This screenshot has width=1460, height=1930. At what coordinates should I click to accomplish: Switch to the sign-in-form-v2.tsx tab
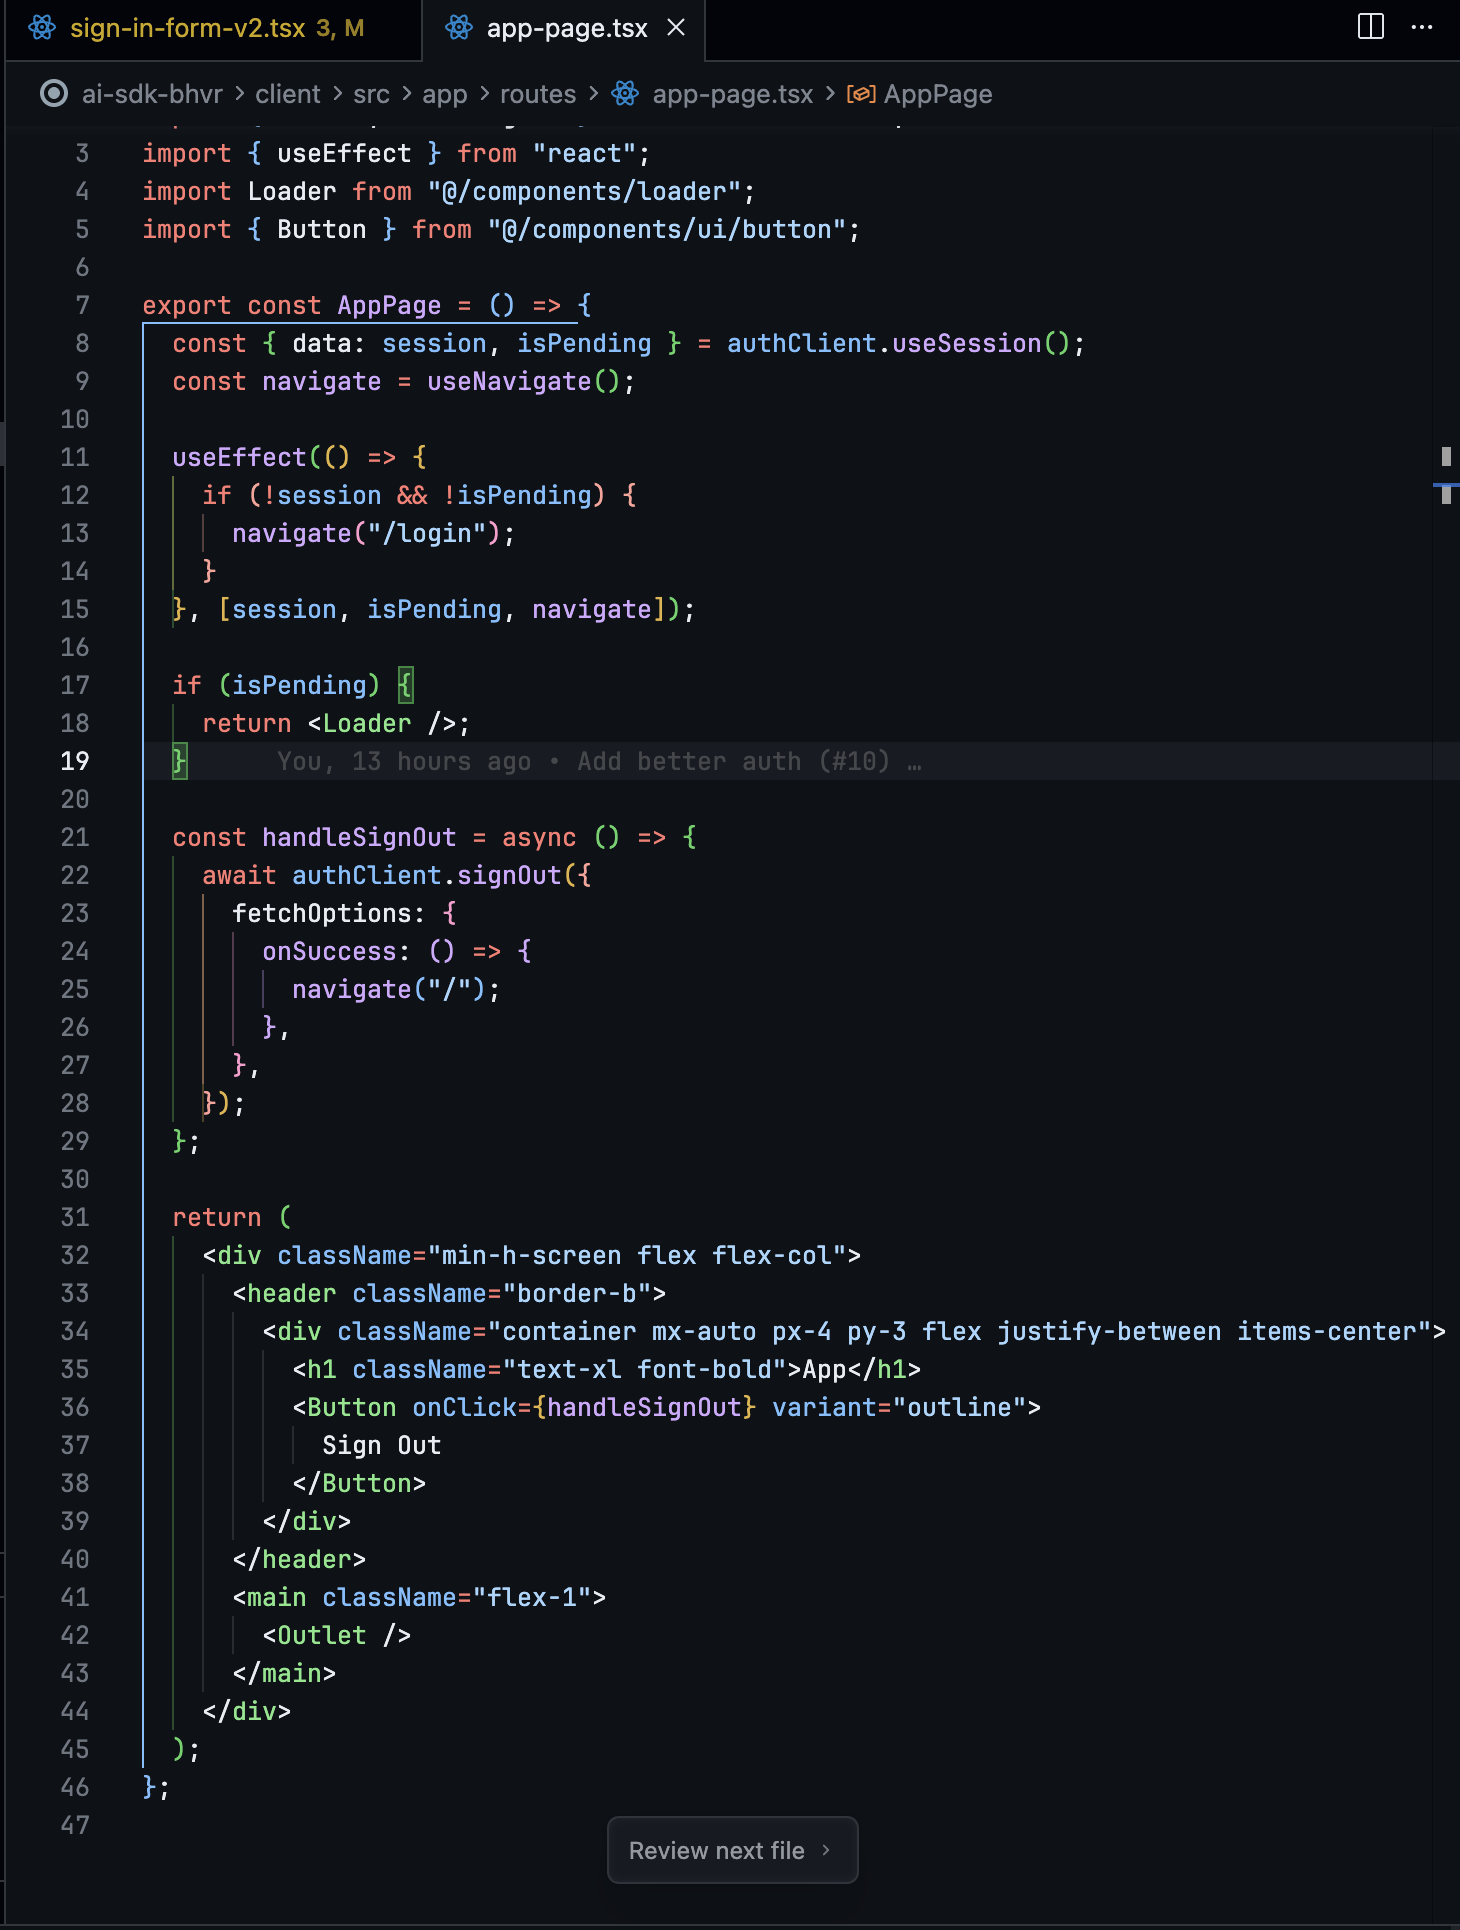pyautogui.click(x=215, y=29)
